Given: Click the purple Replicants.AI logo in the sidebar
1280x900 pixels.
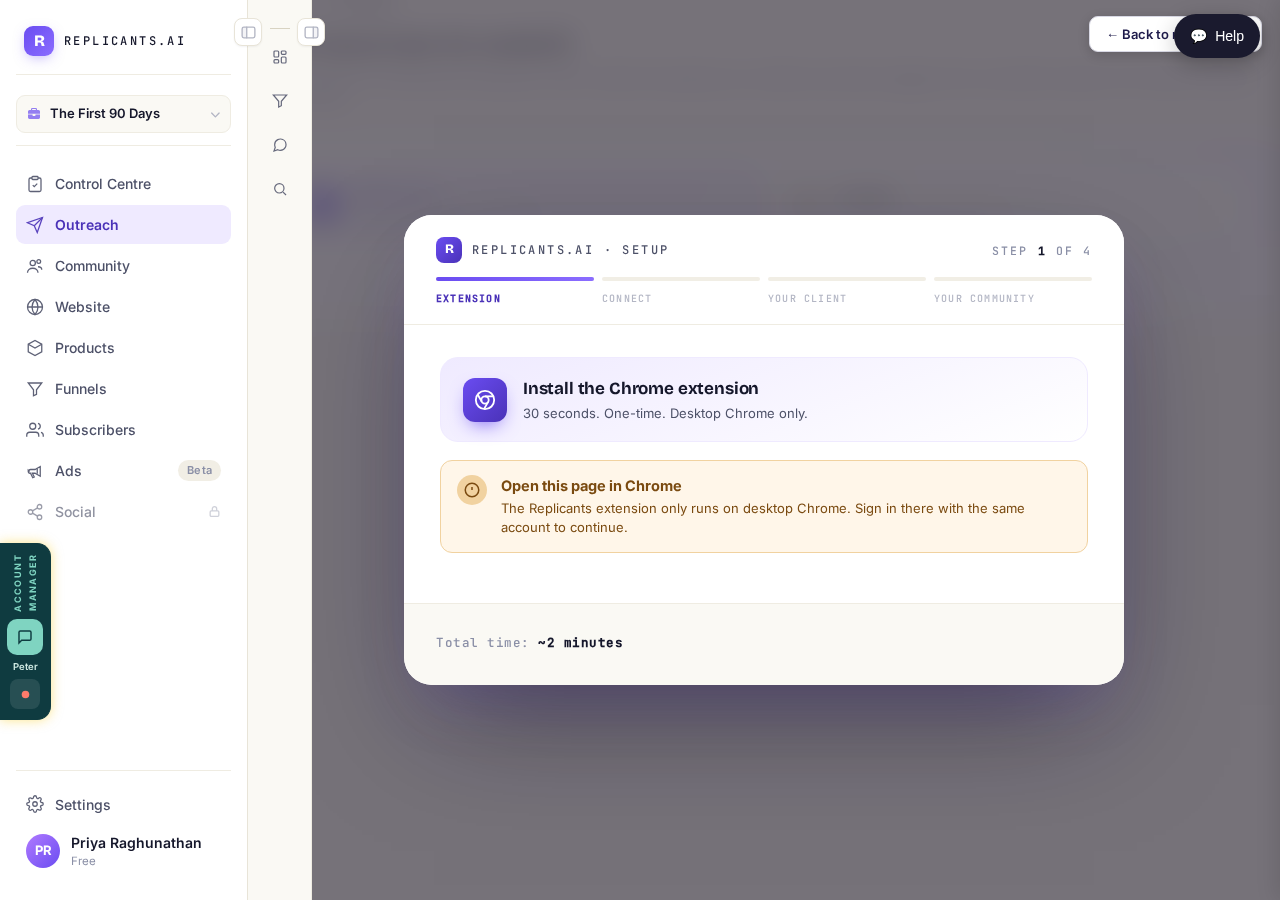Looking at the screenshot, I should (x=39, y=41).
